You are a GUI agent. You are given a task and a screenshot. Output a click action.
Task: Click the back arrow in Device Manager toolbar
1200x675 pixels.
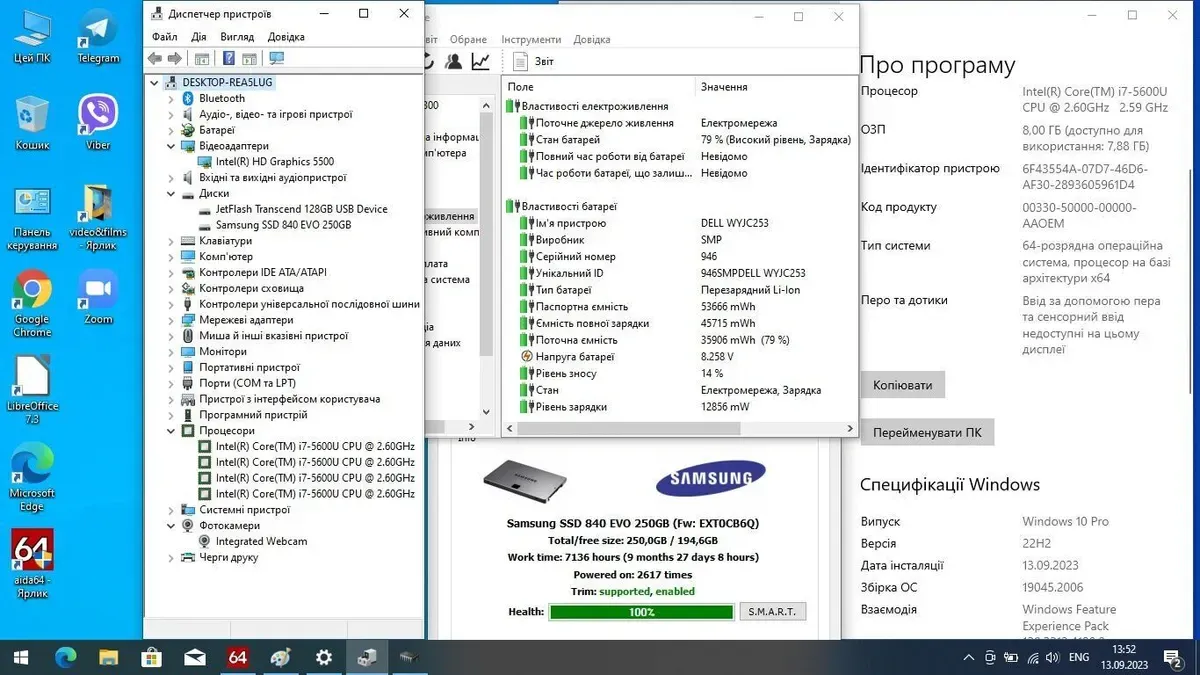coord(155,59)
